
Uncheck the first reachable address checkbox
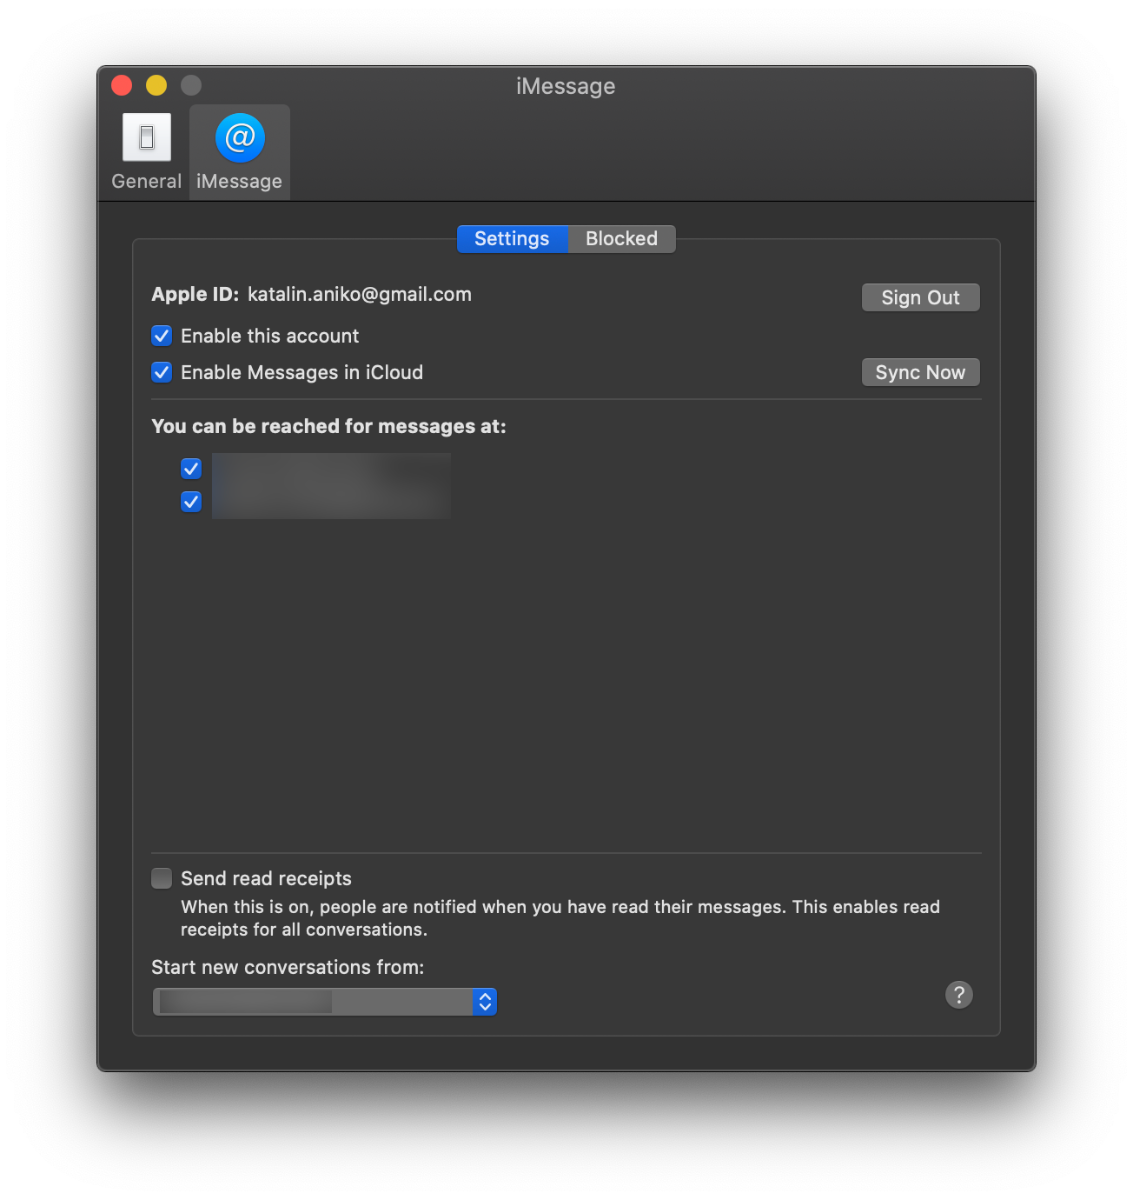191,468
